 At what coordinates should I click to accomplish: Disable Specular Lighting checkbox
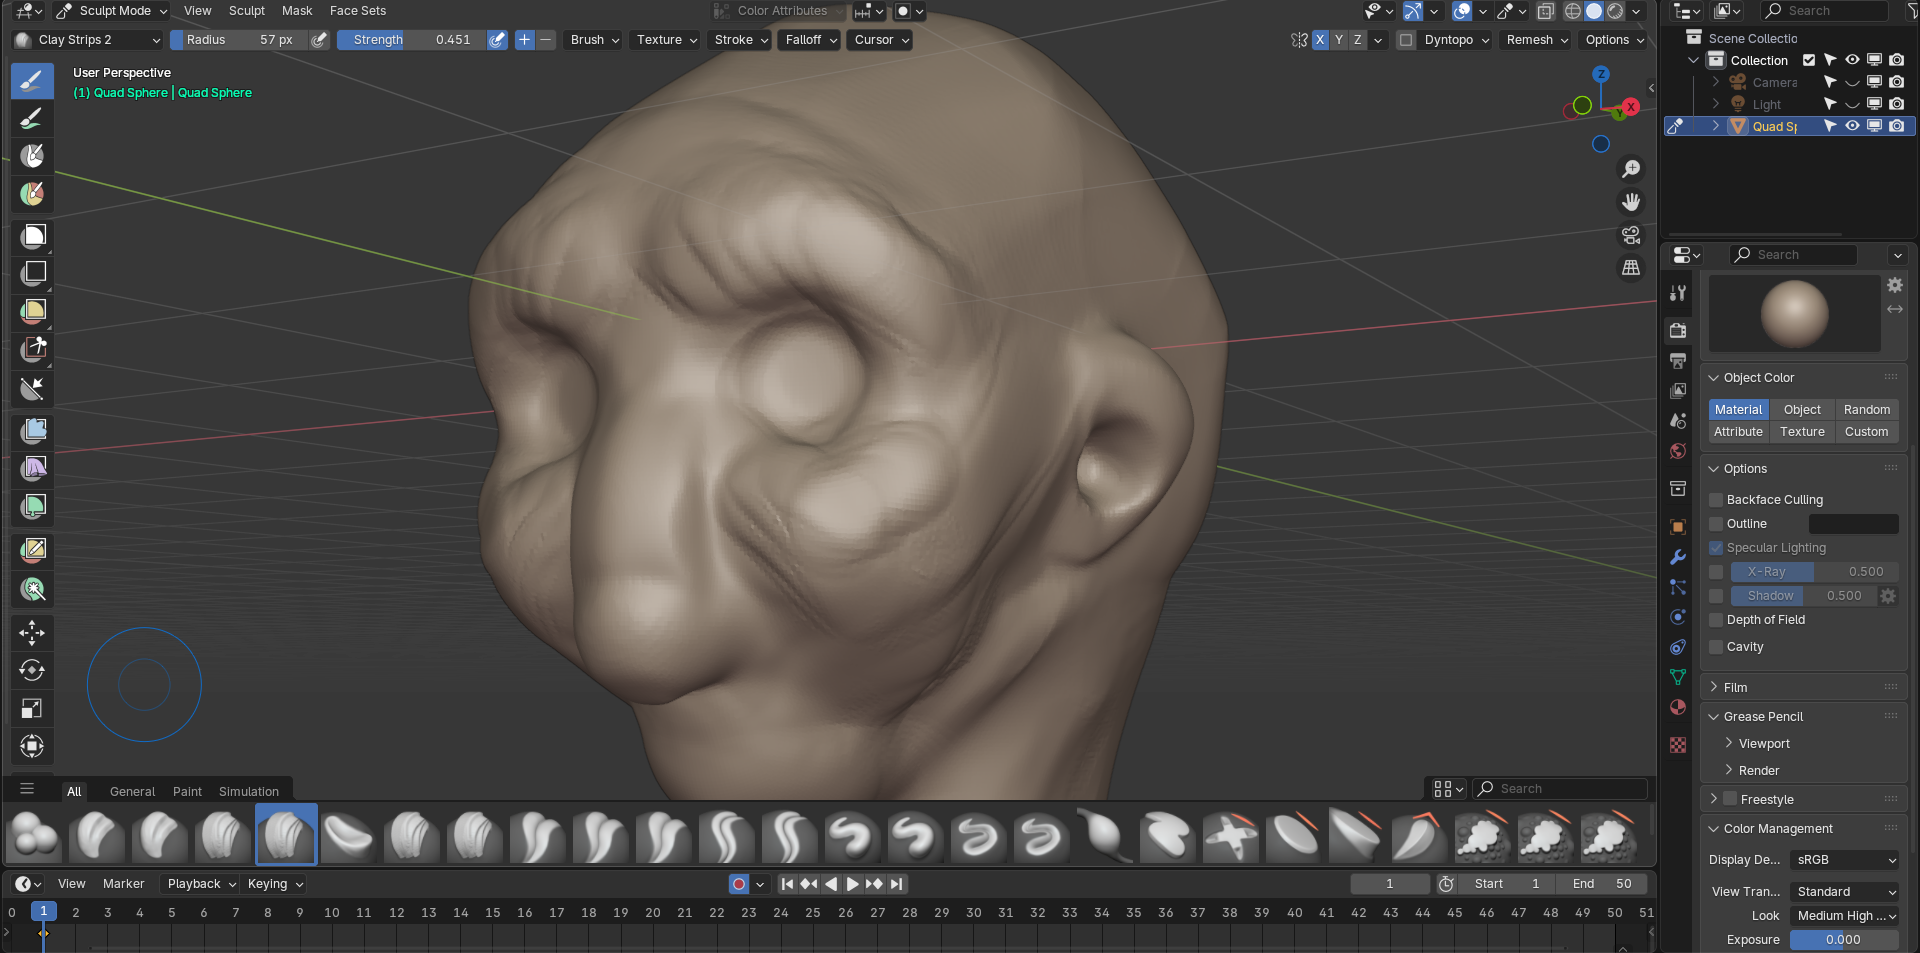tap(1716, 548)
